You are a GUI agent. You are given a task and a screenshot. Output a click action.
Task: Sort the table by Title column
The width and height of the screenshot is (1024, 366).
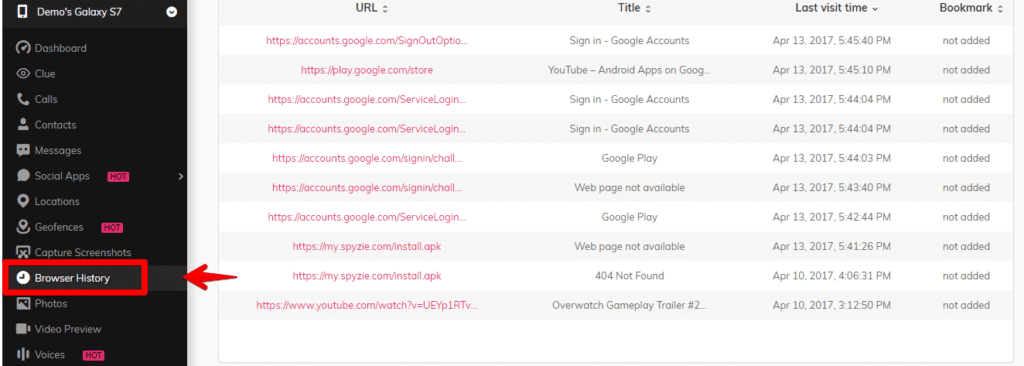click(634, 8)
